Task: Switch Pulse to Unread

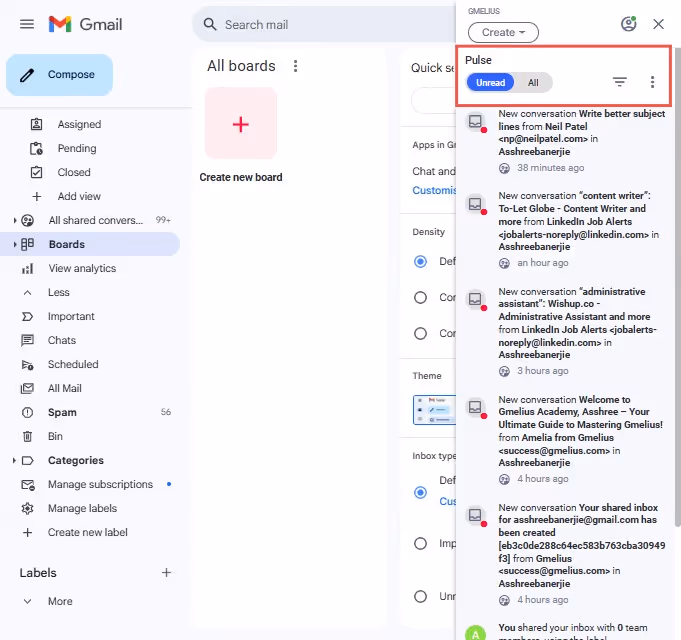Action: click(490, 82)
